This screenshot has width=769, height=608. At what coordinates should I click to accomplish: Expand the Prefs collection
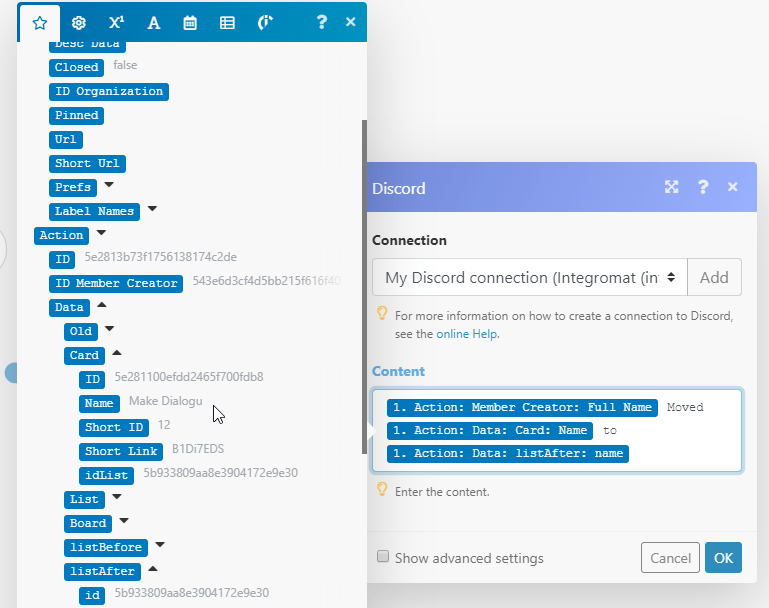click(109, 185)
